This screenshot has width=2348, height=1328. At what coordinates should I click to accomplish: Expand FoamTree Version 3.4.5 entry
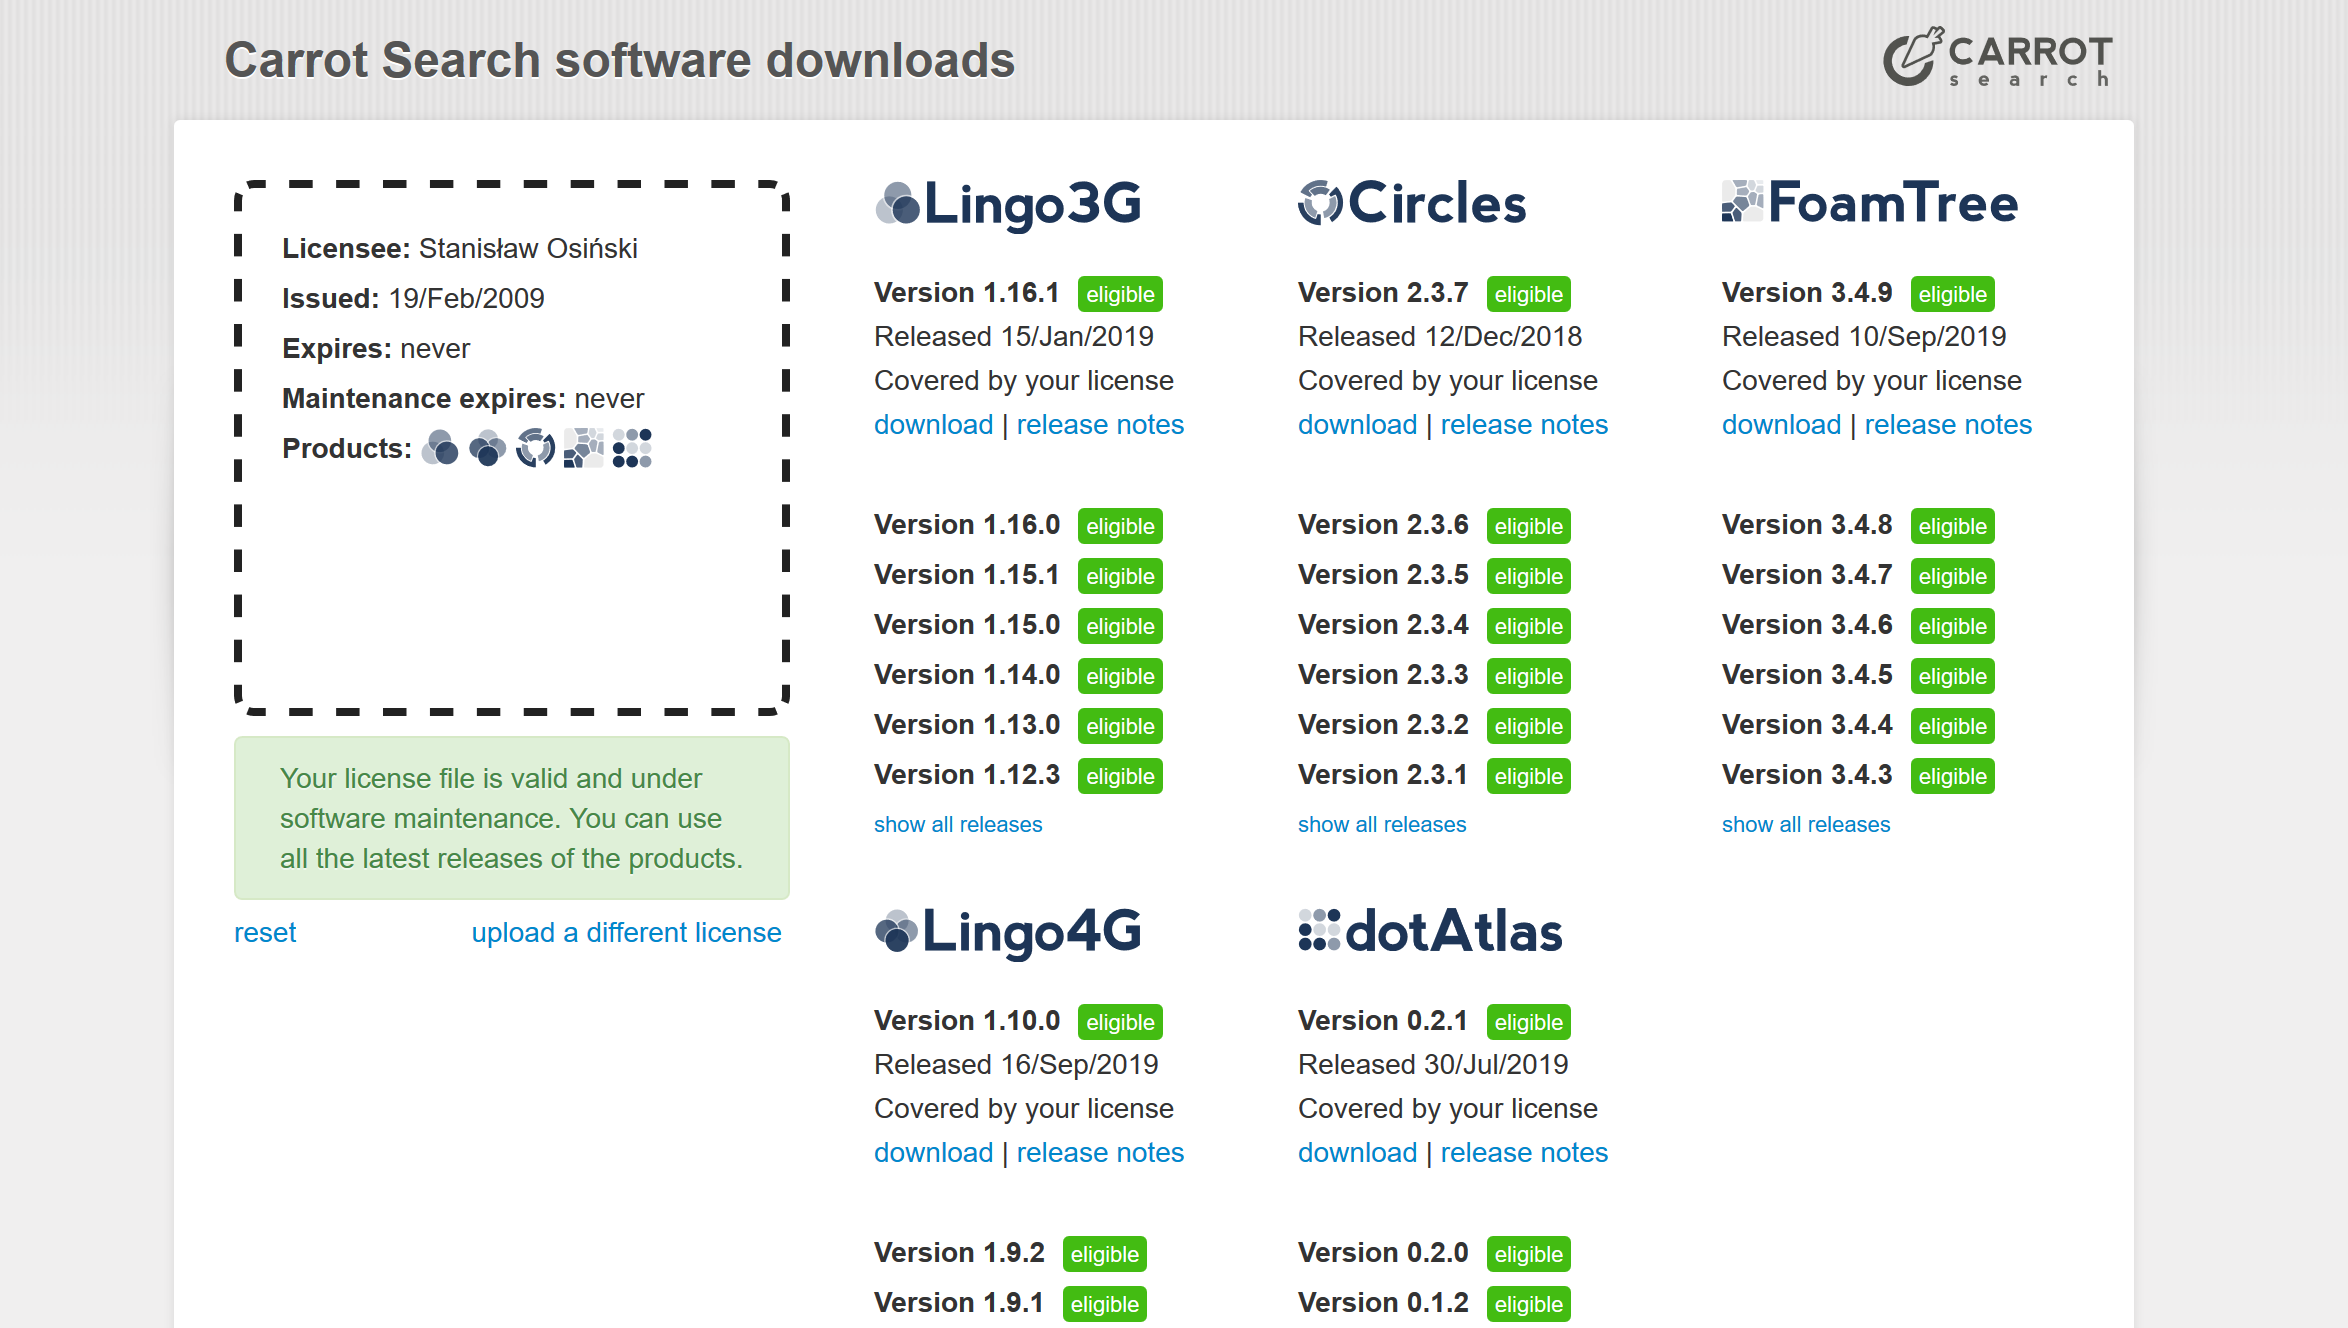pyautogui.click(x=1807, y=675)
